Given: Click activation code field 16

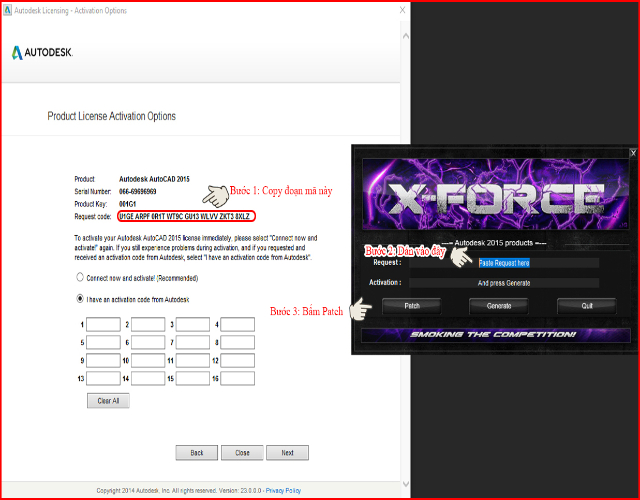Looking at the screenshot, I should 238,378.
